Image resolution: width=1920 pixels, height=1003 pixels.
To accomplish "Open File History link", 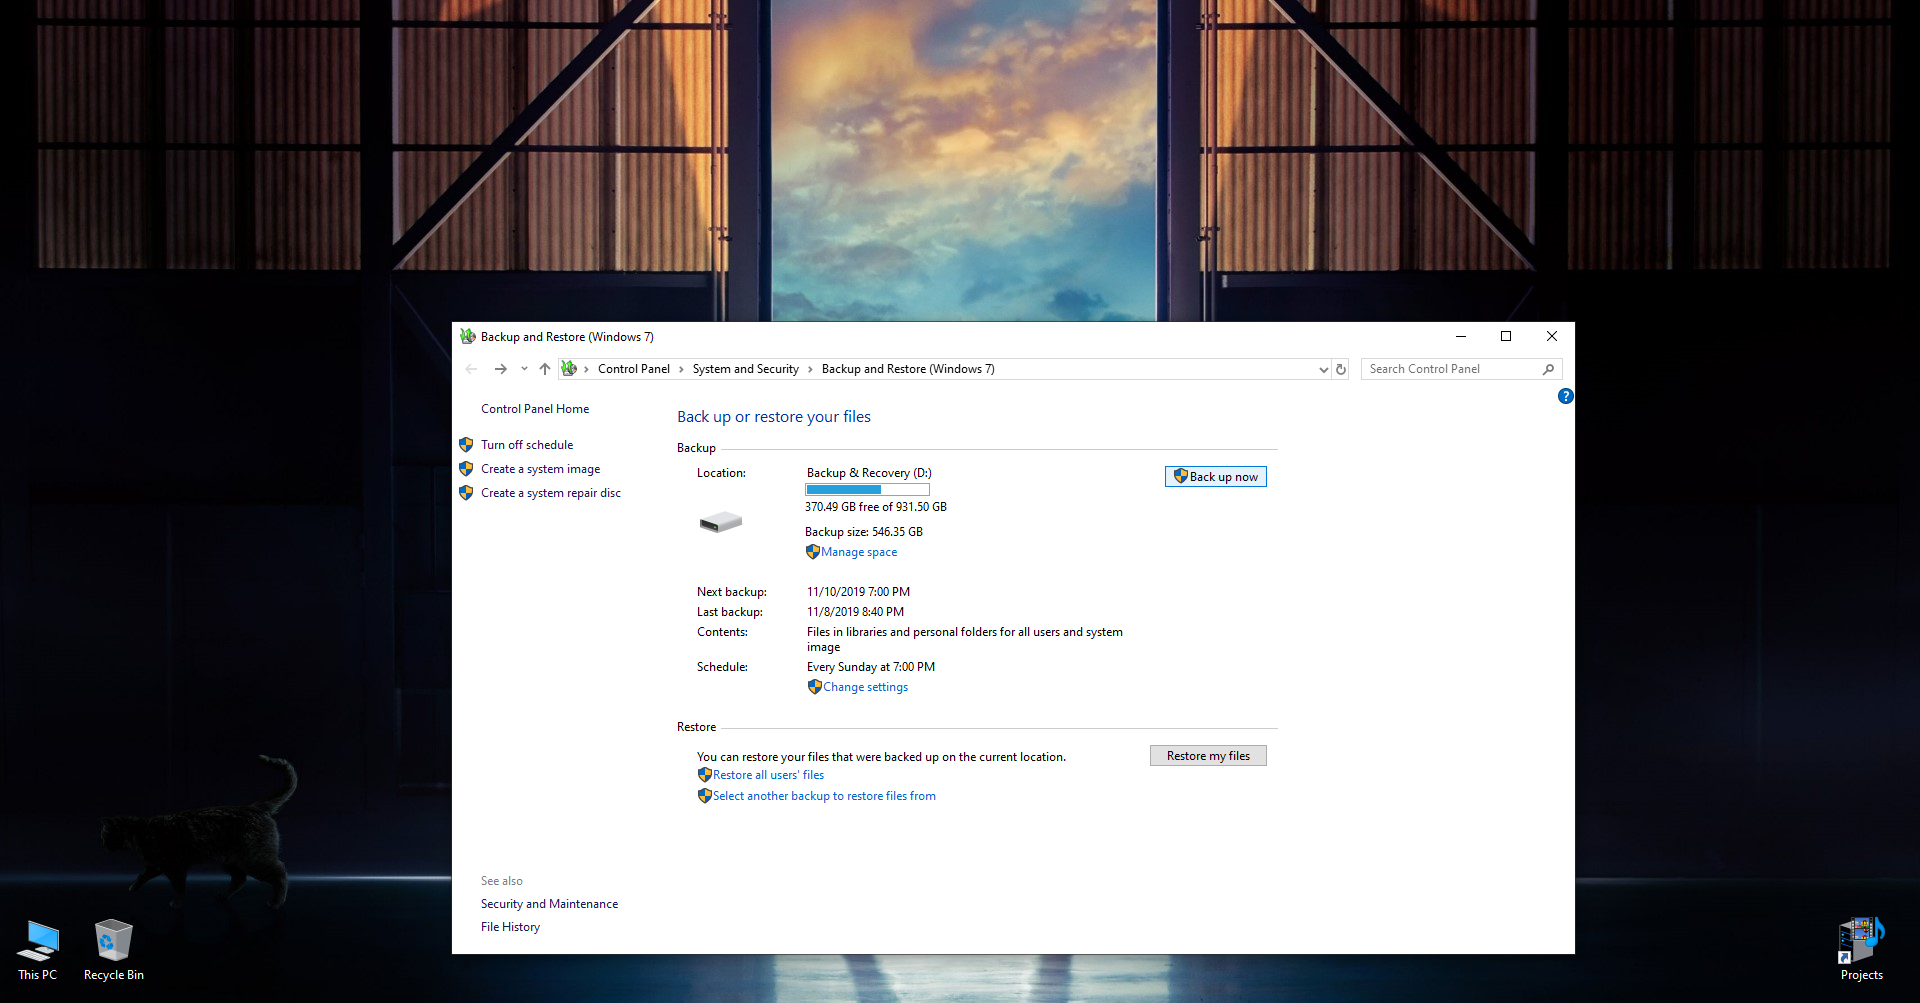I will [510, 927].
